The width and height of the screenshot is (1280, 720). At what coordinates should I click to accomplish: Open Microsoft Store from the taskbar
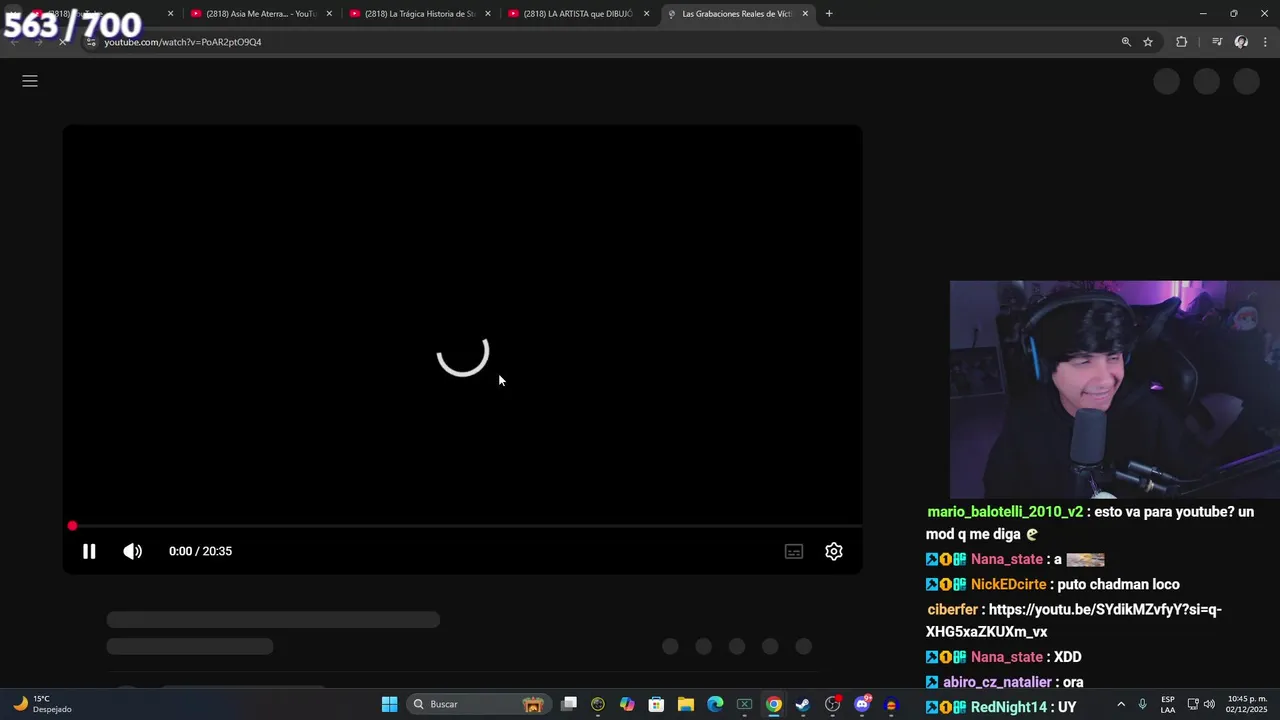click(x=656, y=704)
